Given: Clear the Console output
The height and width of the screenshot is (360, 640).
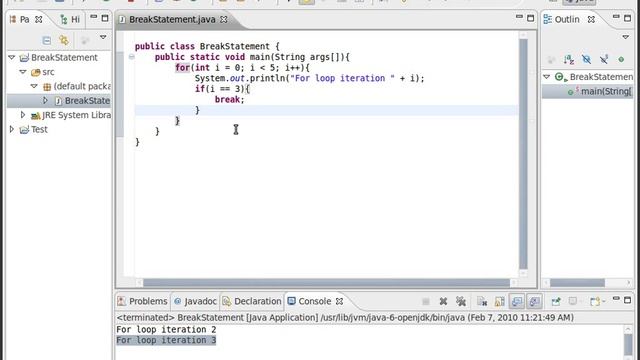Looking at the screenshot, I should pyautogui.click(x=482, y=302).
